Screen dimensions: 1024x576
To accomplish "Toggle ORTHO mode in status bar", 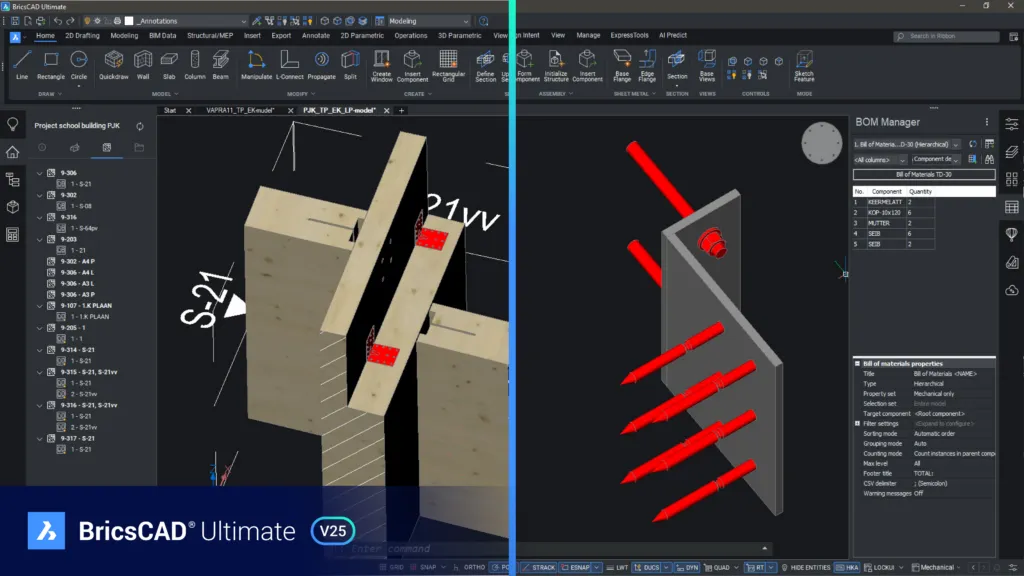I will click(x=474, y=568).
